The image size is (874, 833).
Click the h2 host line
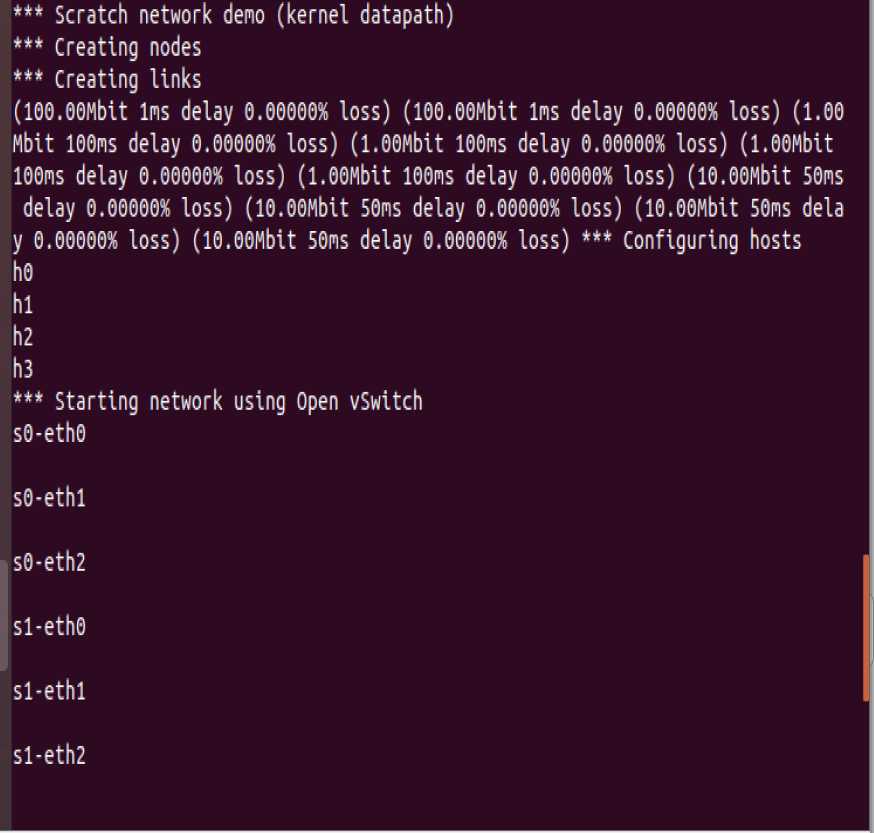click(x=23, y=337)
